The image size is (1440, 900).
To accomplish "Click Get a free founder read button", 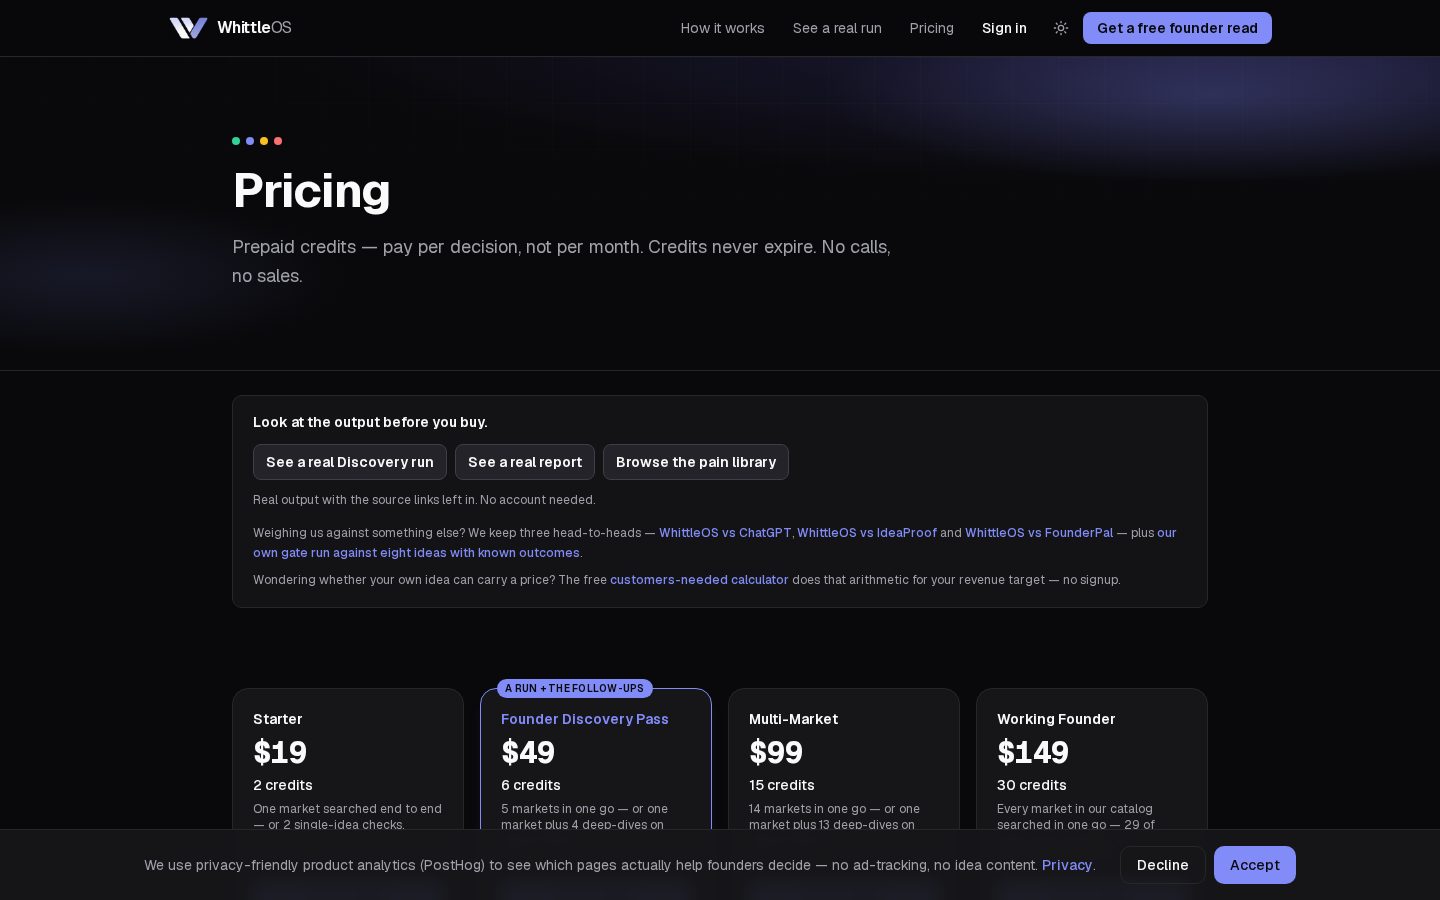I will point(1177,28).
